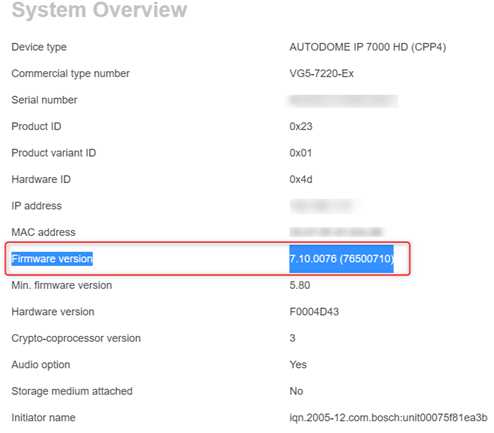Click the Device type label
Screen dimensions: 494x433
39,47
